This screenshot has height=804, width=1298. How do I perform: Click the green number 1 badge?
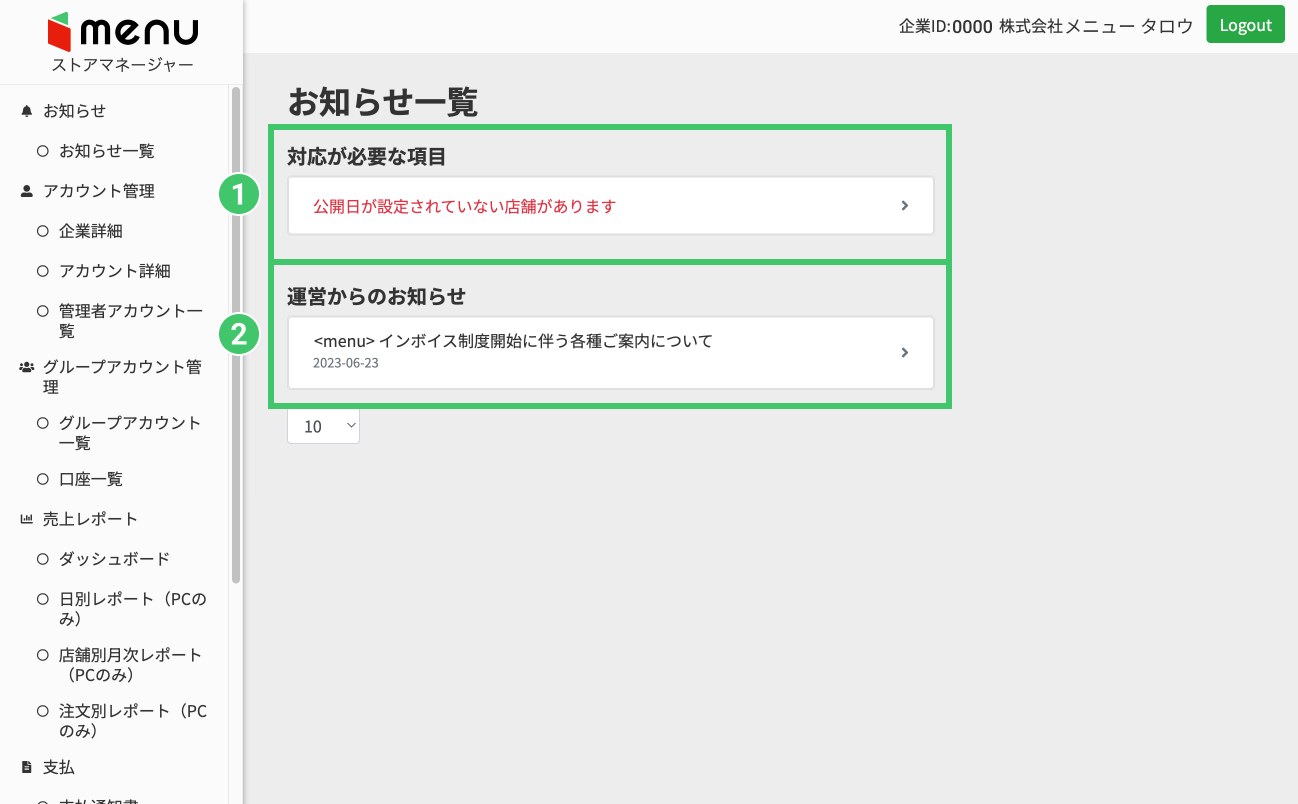coord(239,195)
